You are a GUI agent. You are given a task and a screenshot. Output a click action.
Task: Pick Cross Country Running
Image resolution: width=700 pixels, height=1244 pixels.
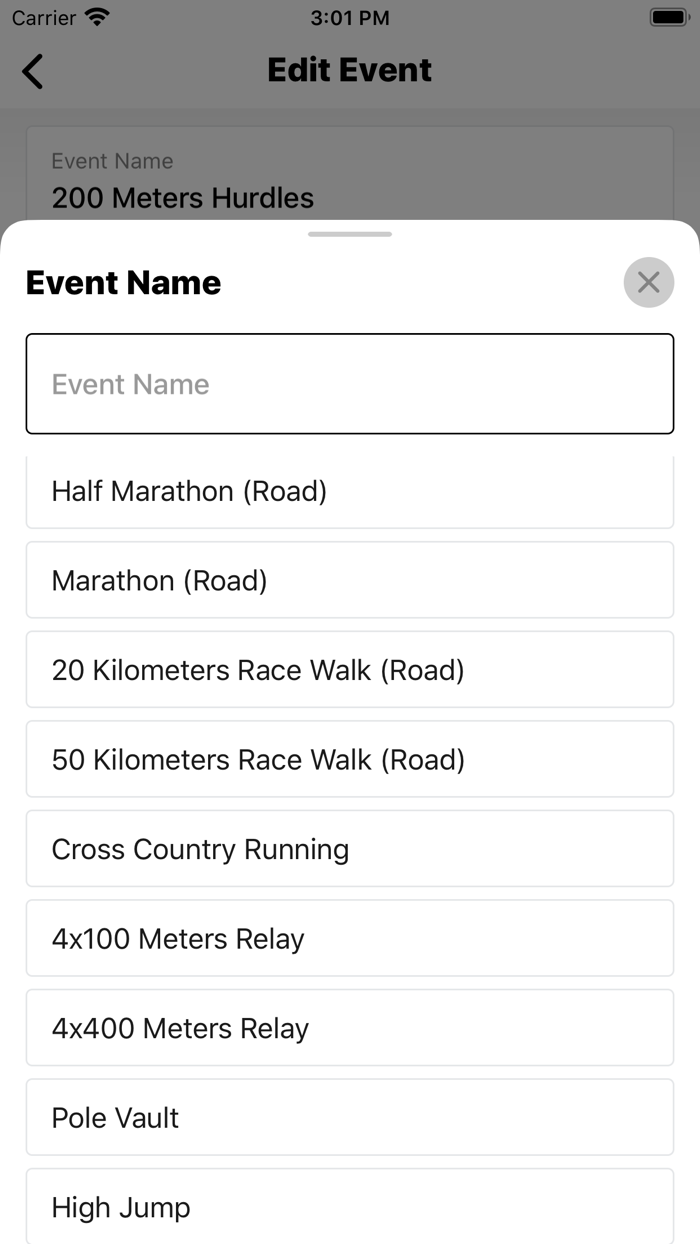click(350, 849)
